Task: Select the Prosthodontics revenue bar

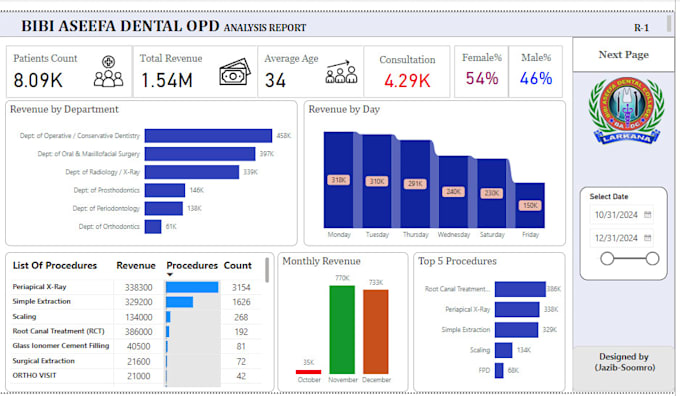Action: pyautogui.click(x=165, y=190)
